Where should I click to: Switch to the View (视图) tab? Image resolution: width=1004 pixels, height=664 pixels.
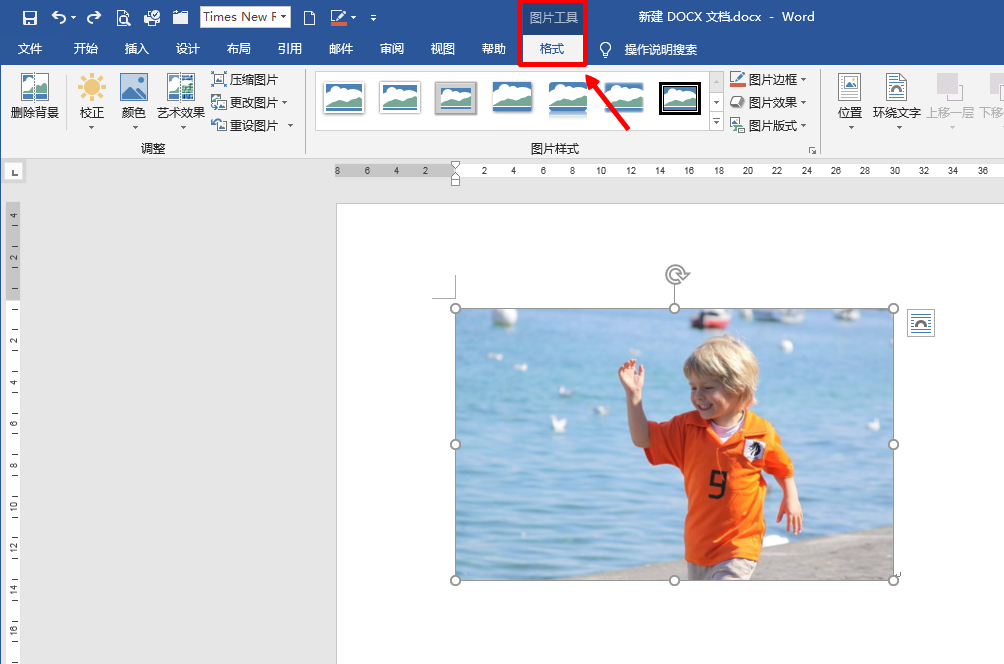click(443, 49)
